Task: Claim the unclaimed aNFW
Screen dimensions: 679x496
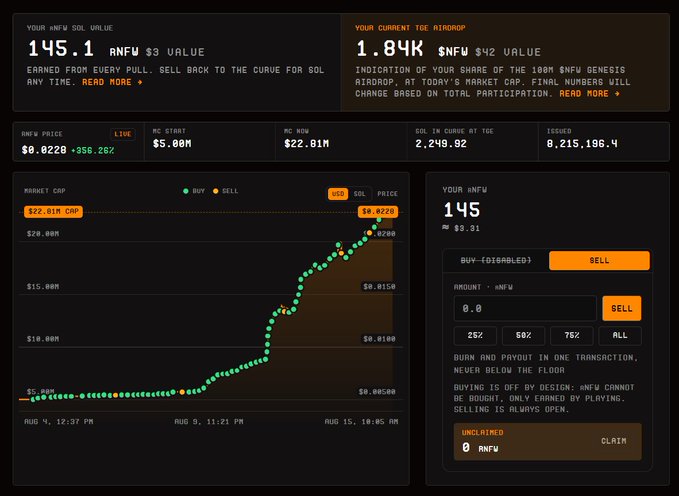Action: coord(614,441)
